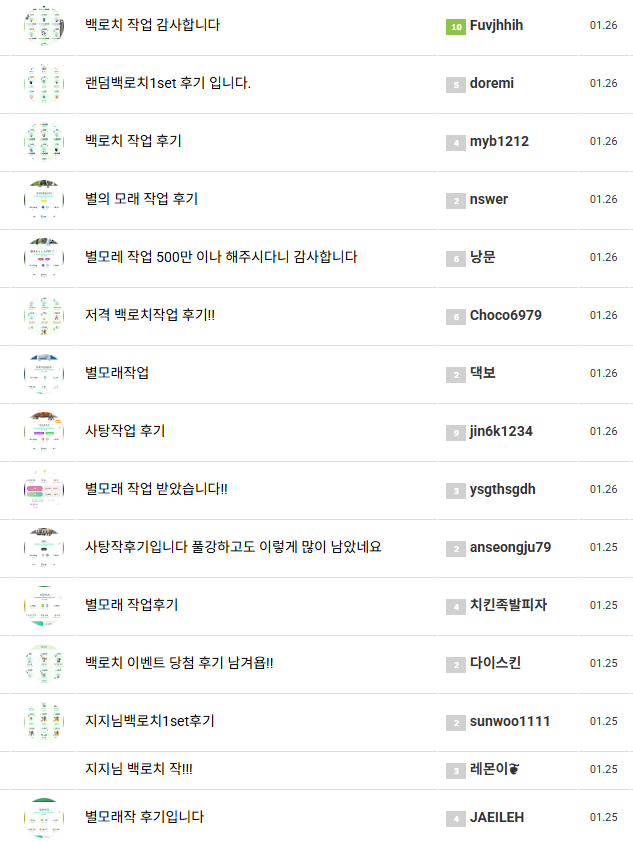The height and width of the screenshot is (842, 633).
Task: Click the level badge next to Choco6979
Action: click(x=456, y=316)
